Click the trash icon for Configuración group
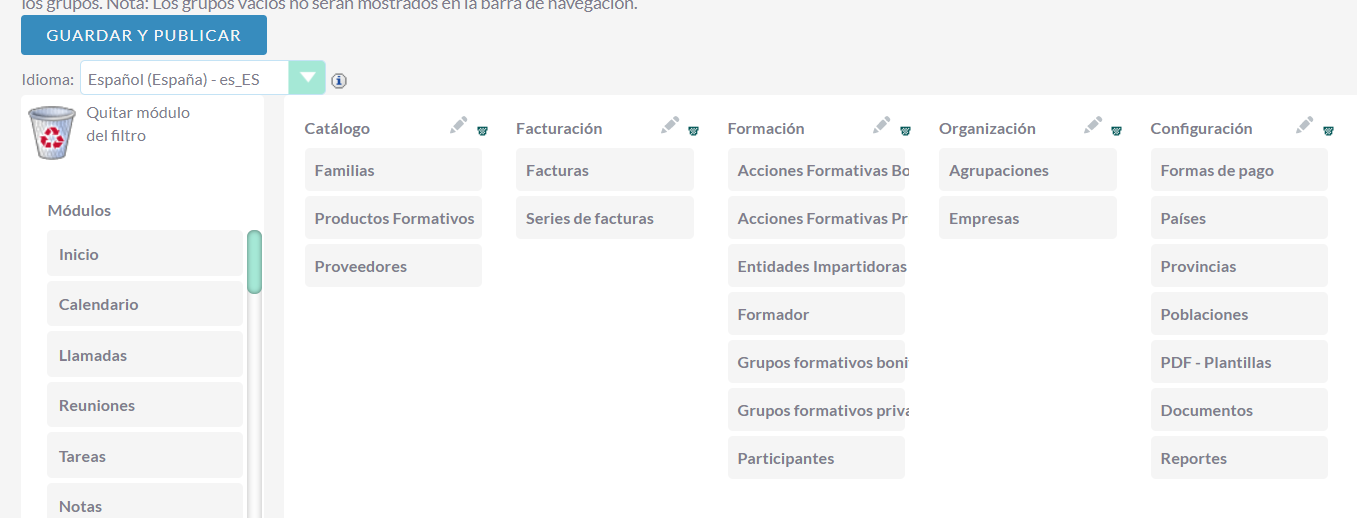Image resolution: width=1357 pixels, height=518 pixels. [x=1328, y=130]
